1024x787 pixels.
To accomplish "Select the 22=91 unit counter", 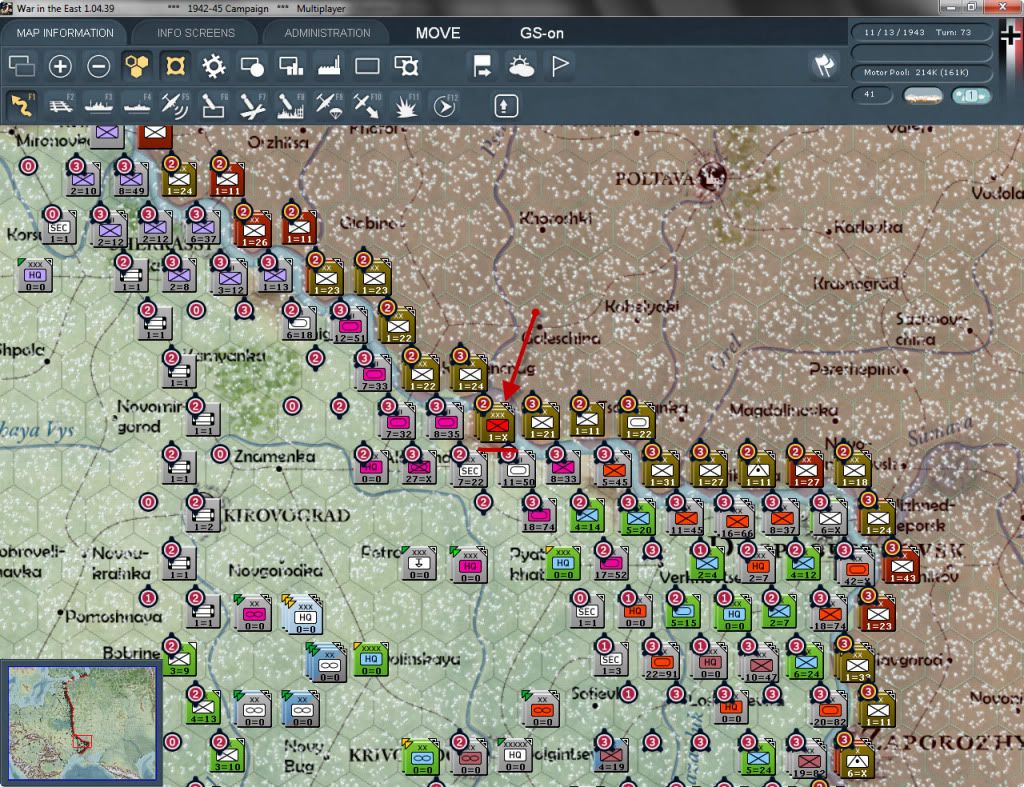I will pyautogui.click(x=662, y=663).
